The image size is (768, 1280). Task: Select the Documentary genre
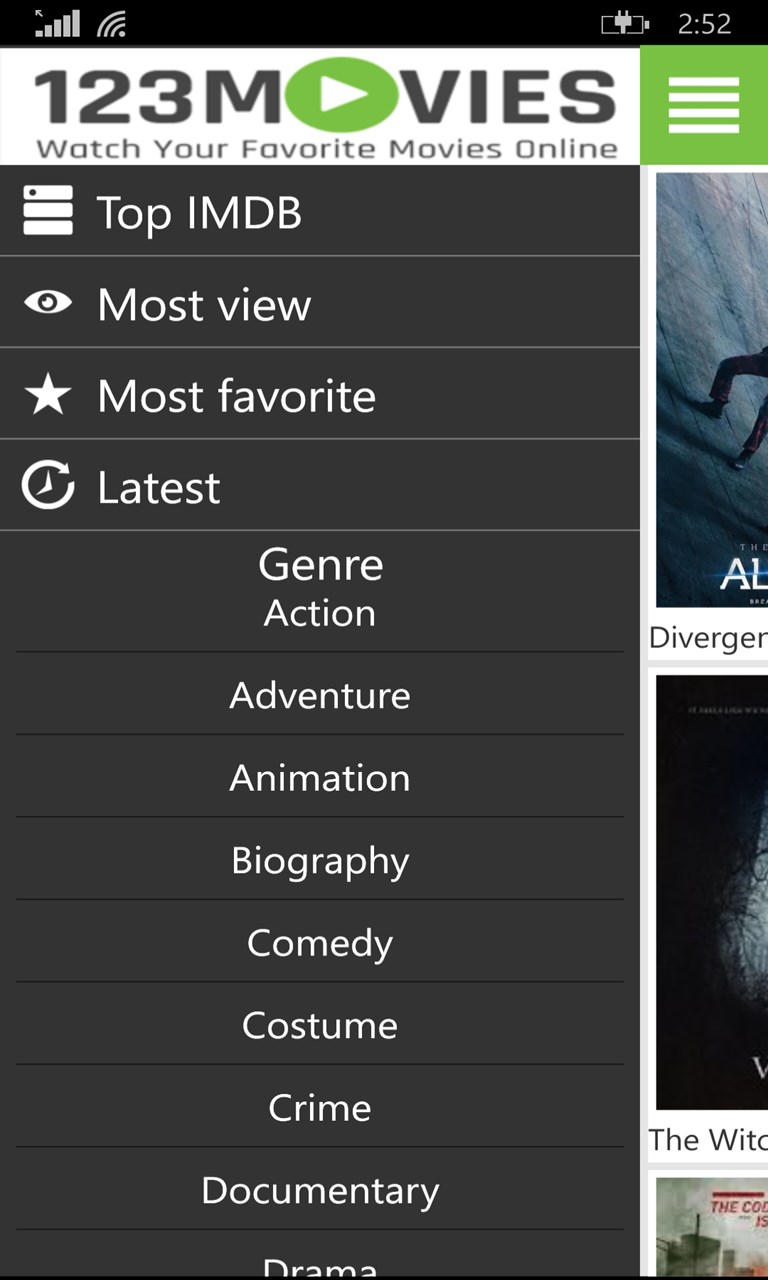tap(320, 1190)
